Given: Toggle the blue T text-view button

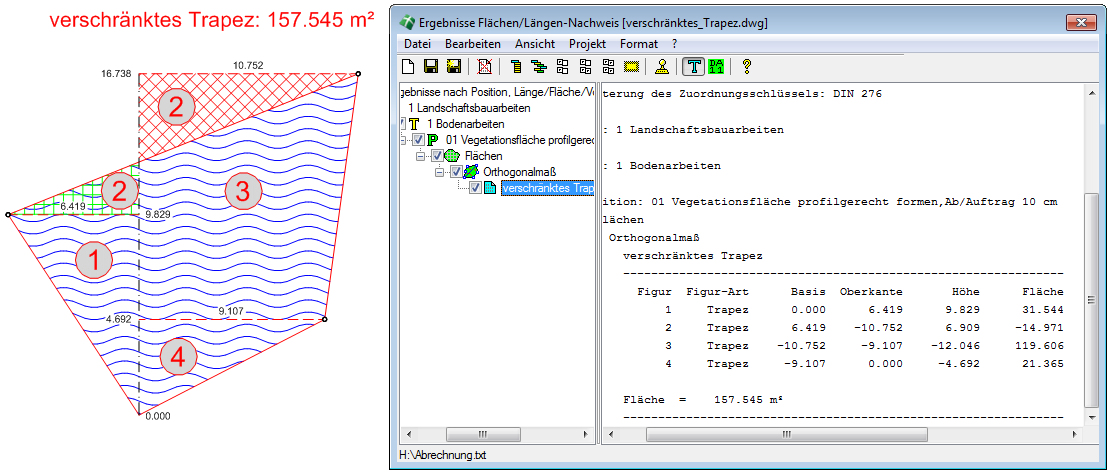Looking at the screenshot, I should tap(692, 67).
